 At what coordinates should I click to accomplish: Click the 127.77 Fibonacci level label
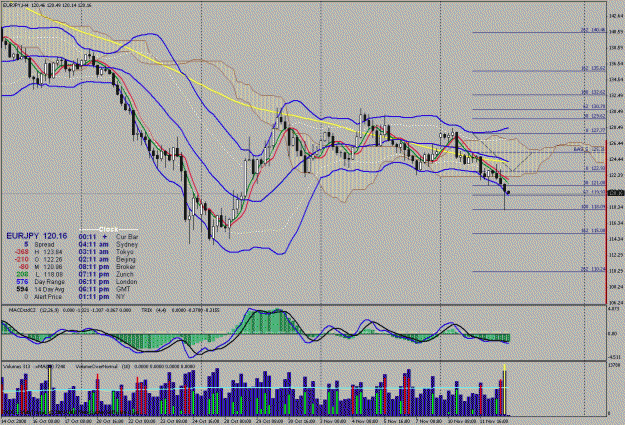(x=595, y=130)
